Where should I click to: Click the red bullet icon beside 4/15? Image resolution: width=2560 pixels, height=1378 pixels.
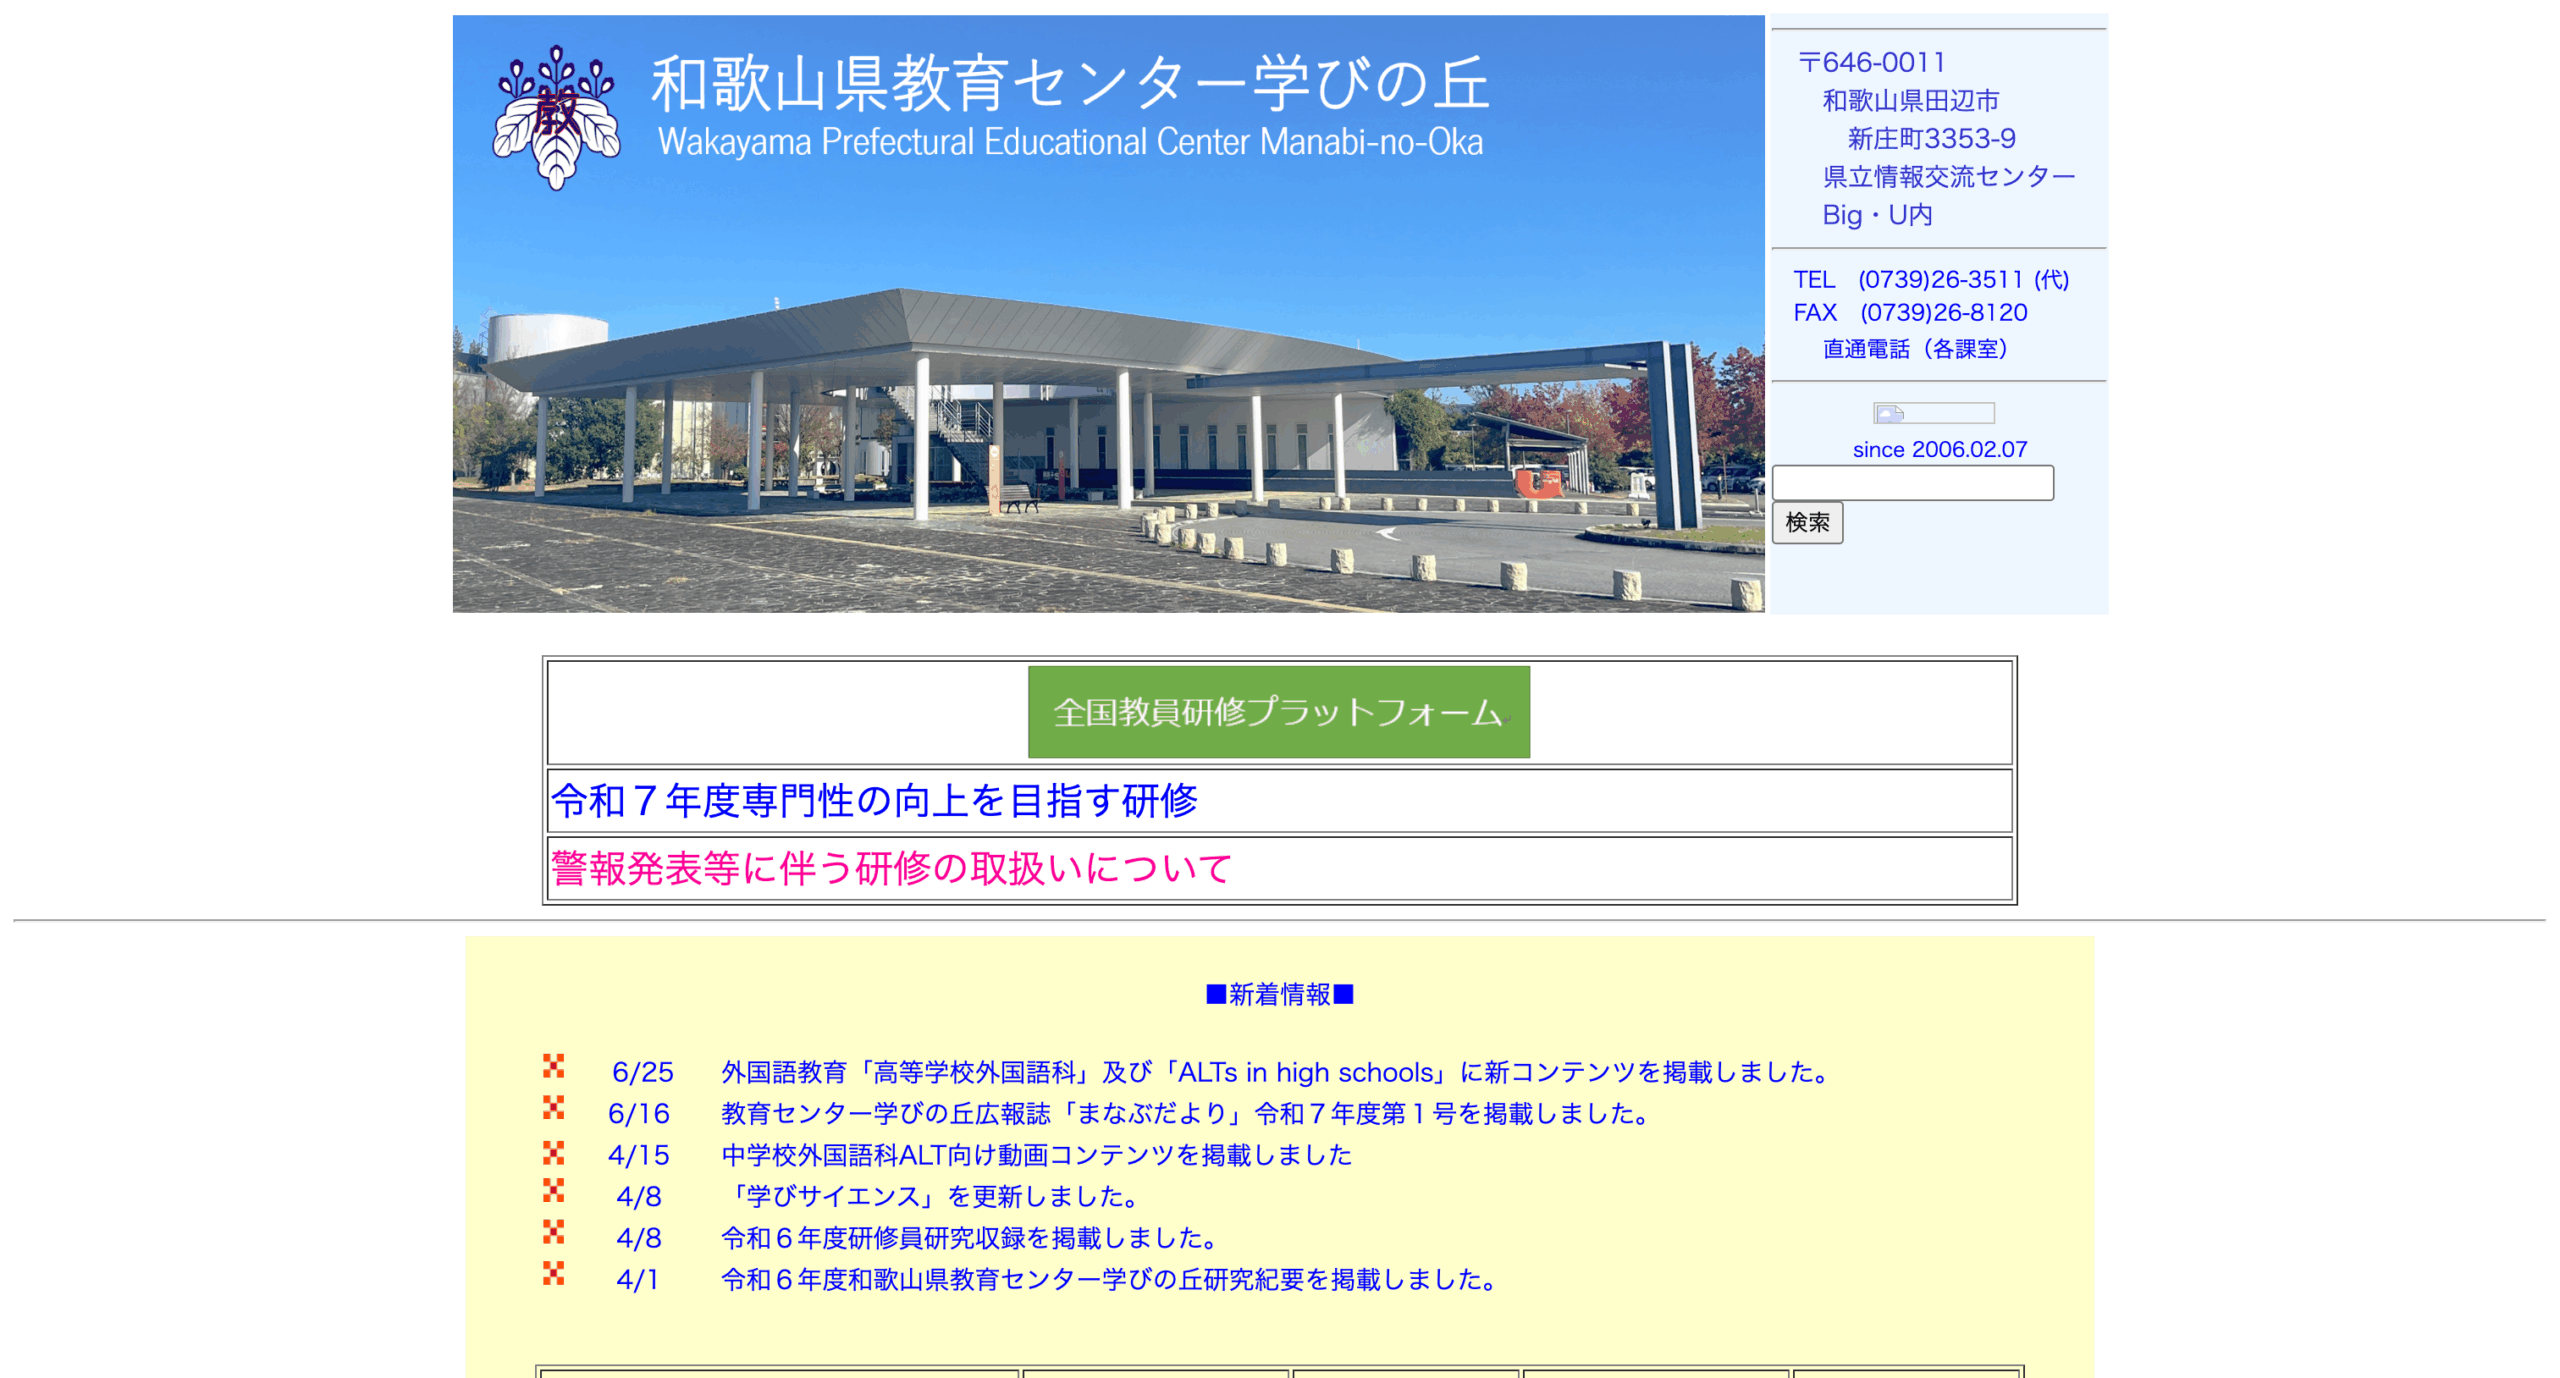[x=553, y=1153]
